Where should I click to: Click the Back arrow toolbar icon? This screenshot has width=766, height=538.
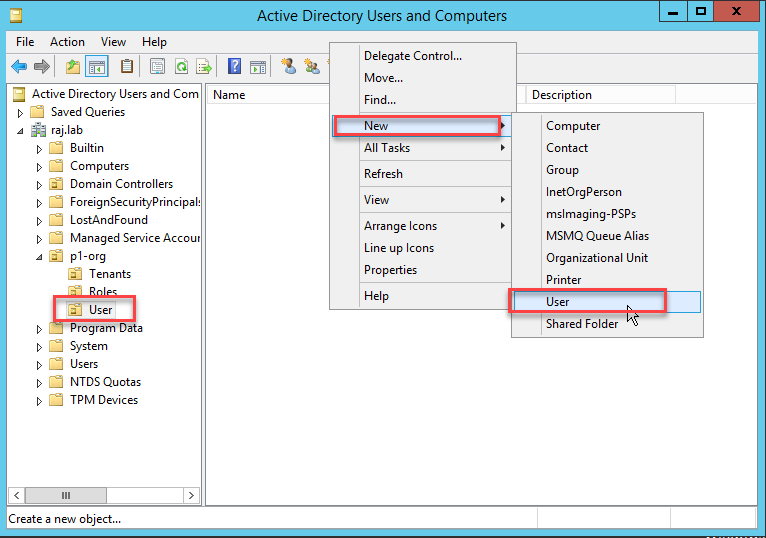19,66
